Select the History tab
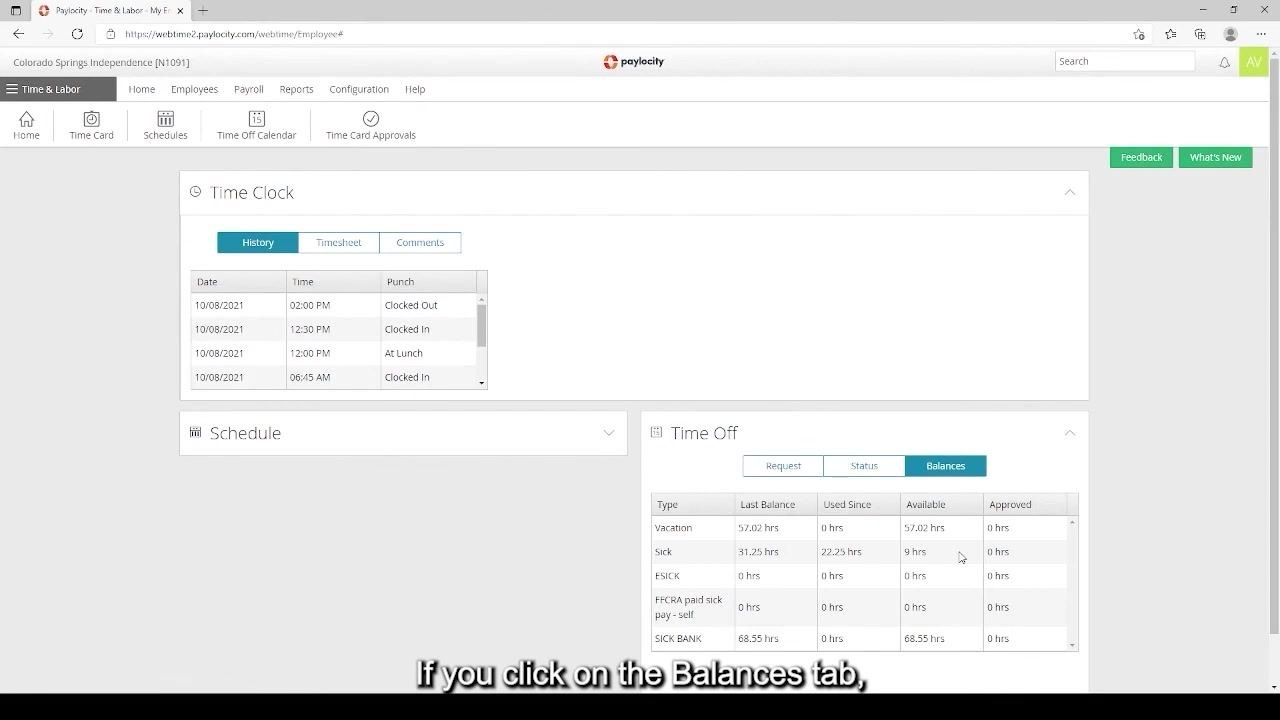The height and width of the screenshot is (720, 1280). [258, 242]
